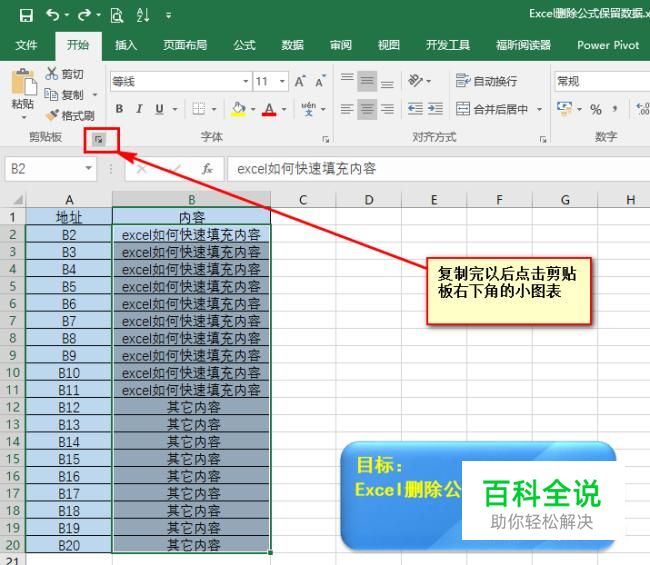Screen dimensions: 650x565
Task: Click the red Font Color A icon
Action: pos(269,109)
